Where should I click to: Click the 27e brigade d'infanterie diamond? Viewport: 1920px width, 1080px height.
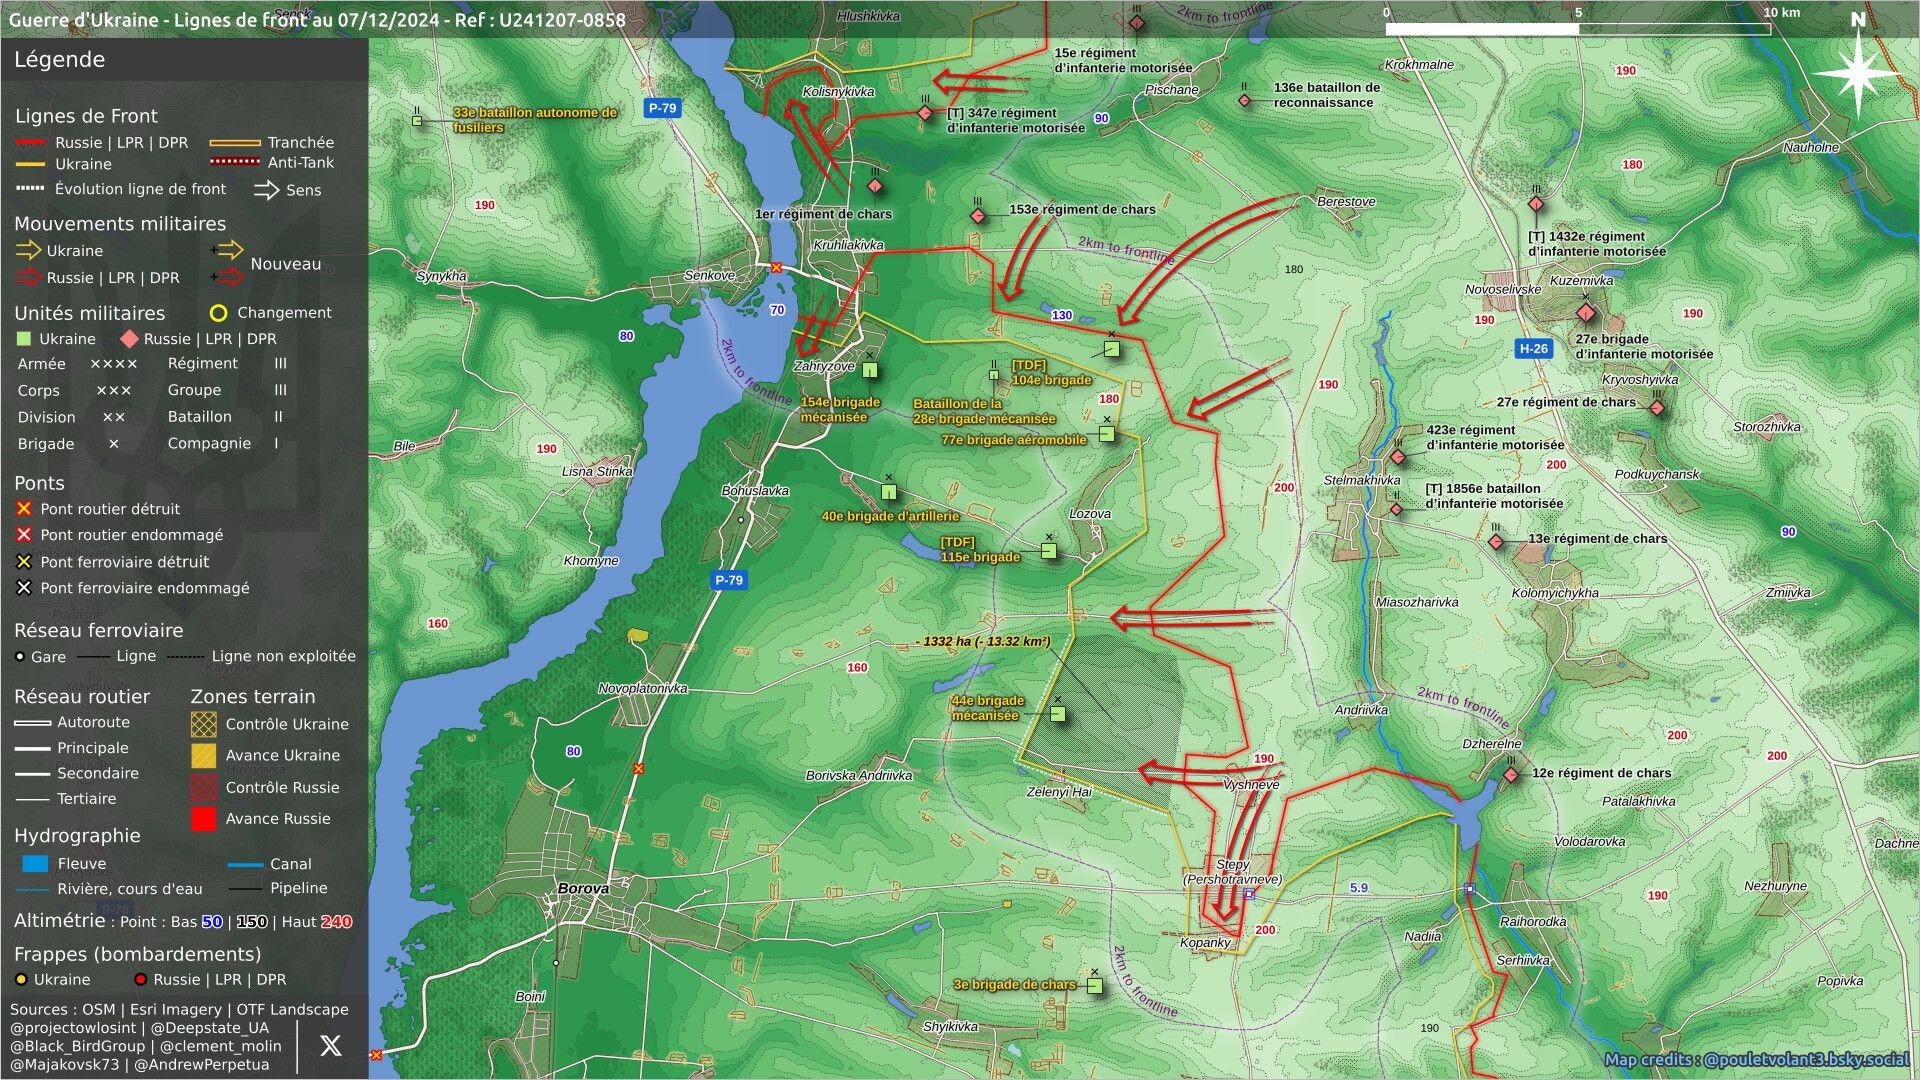pos(1585,314)
